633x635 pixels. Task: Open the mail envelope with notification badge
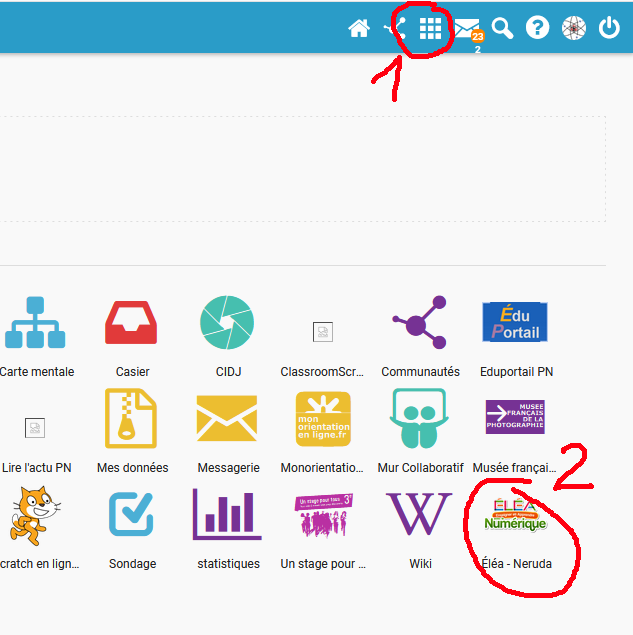467,28
